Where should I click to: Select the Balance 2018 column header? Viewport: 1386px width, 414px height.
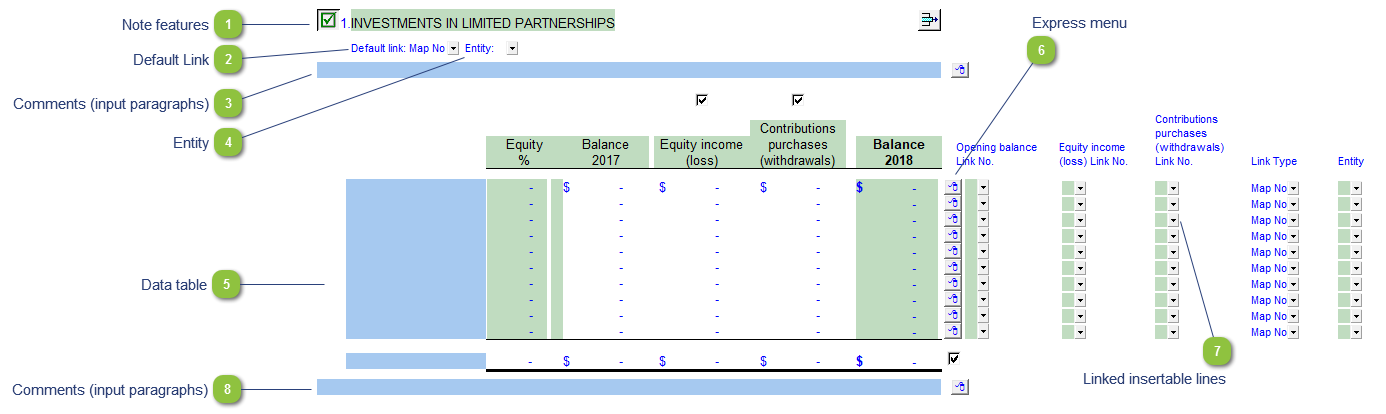[x=898, y=152]
